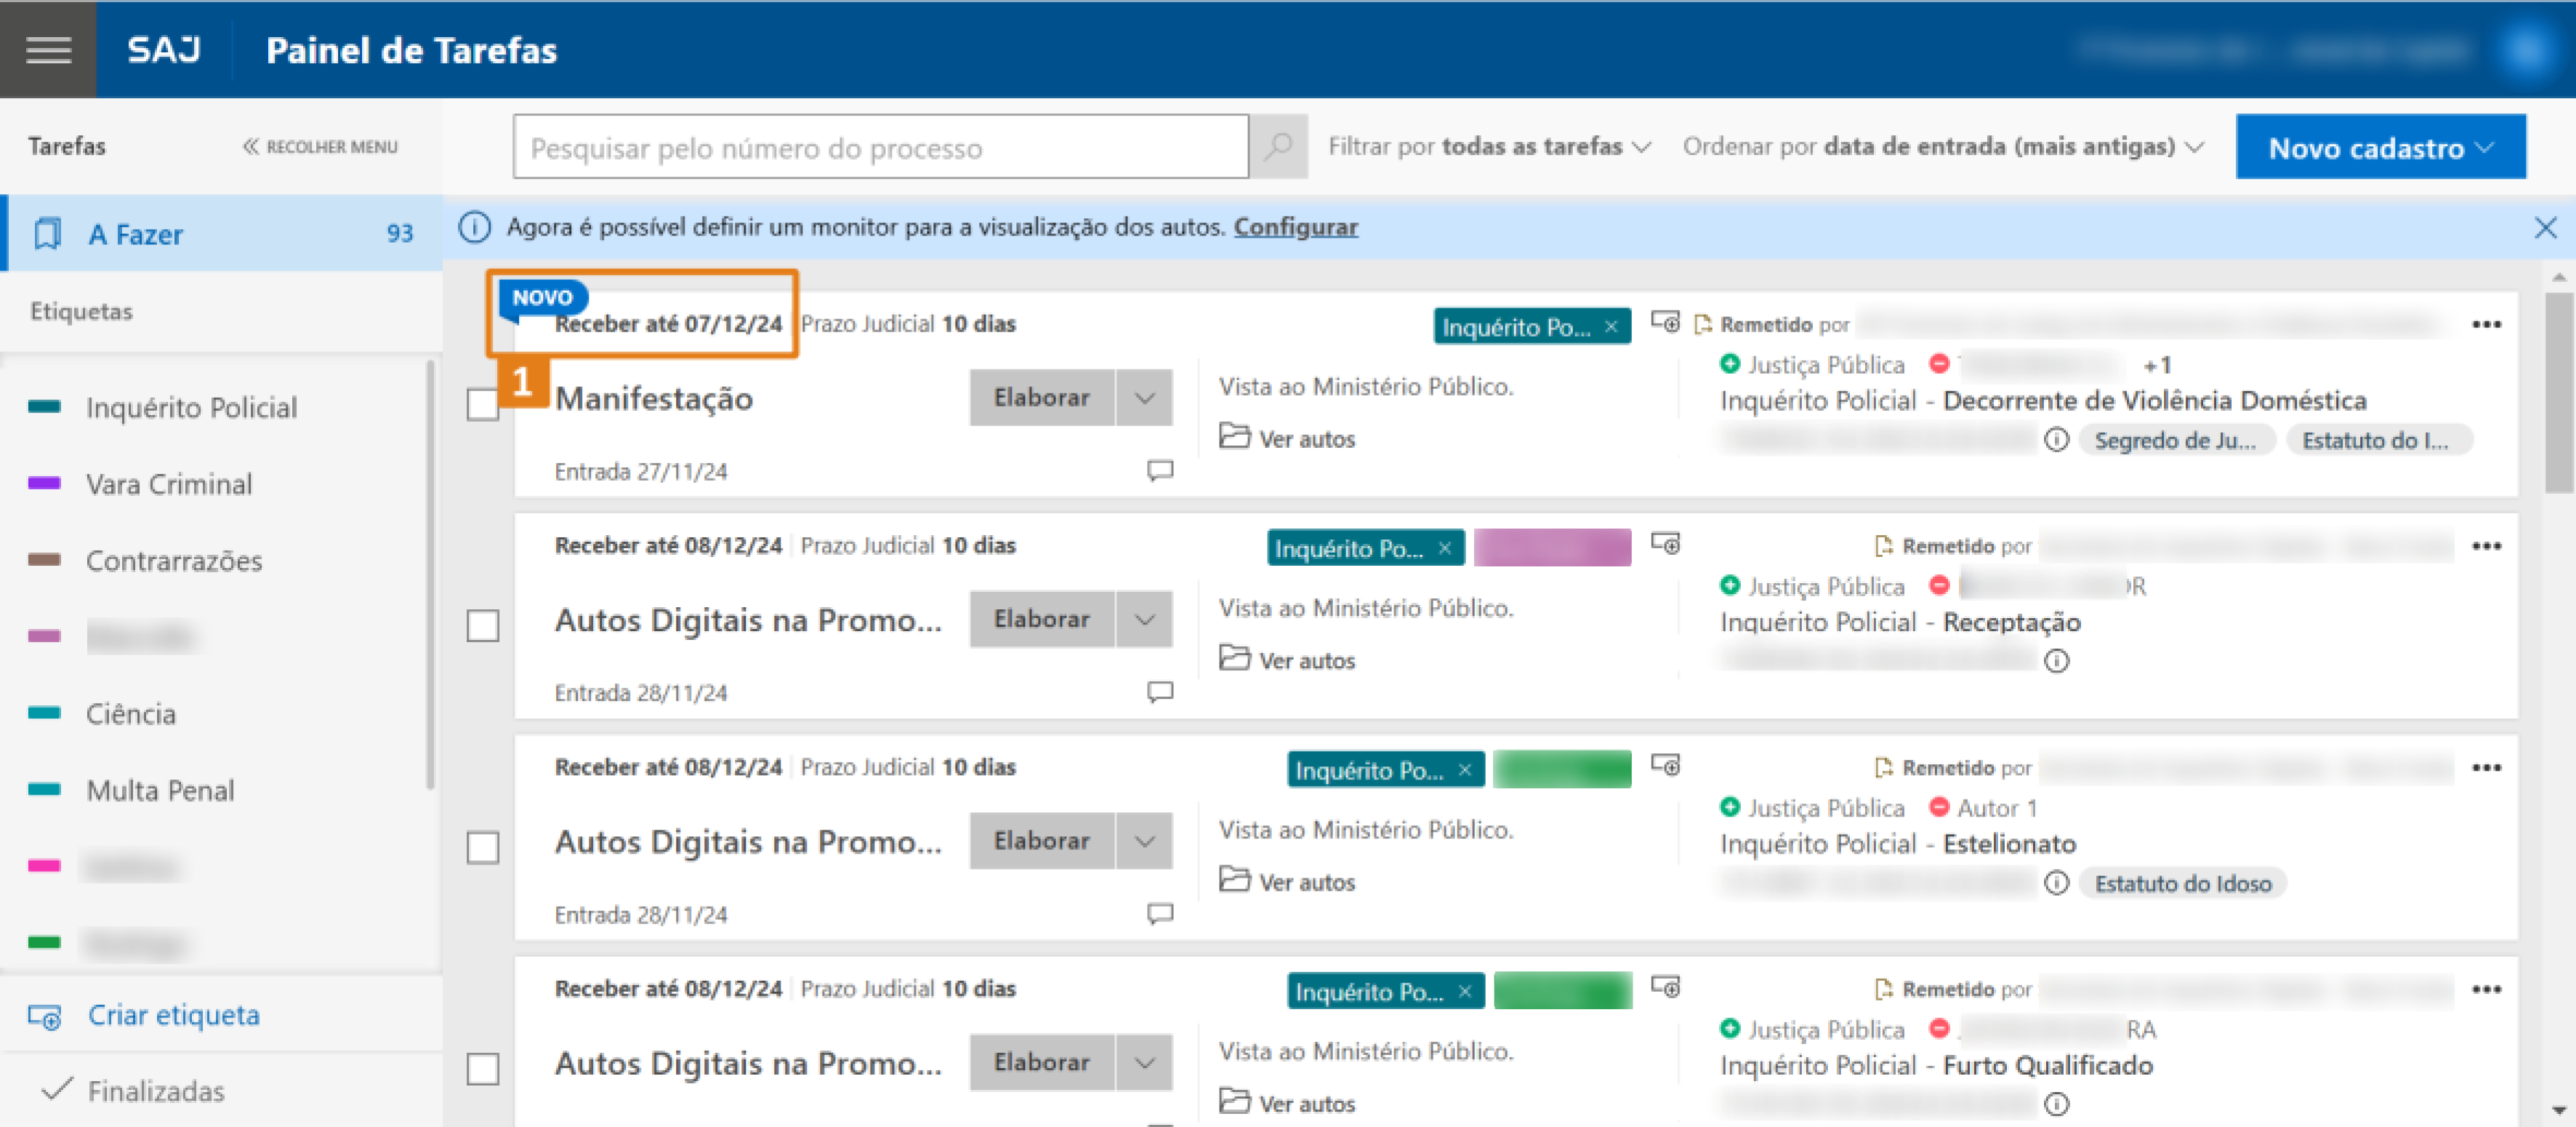
Task: Switch to the 'A Fazer' section
Action: (x=137, y=233)
